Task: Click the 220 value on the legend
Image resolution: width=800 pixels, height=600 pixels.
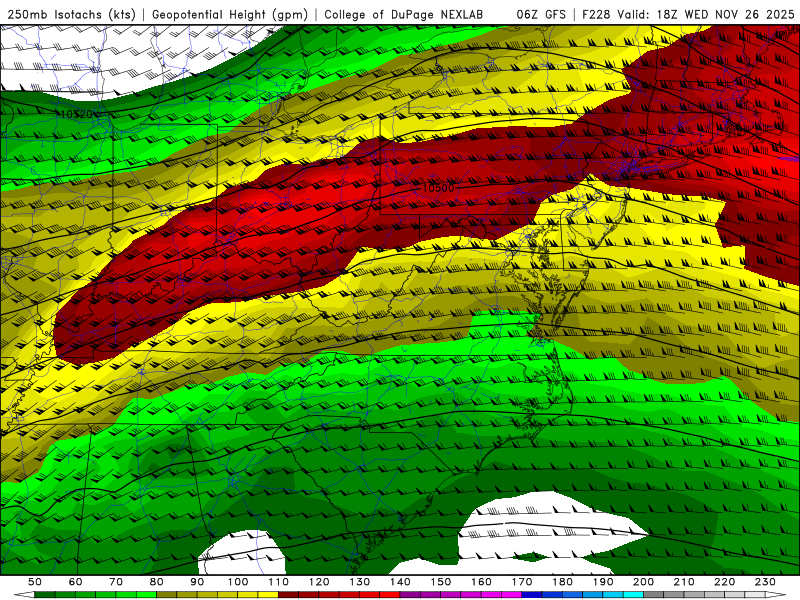Action: pyautogui.click(x=724, y=582)
